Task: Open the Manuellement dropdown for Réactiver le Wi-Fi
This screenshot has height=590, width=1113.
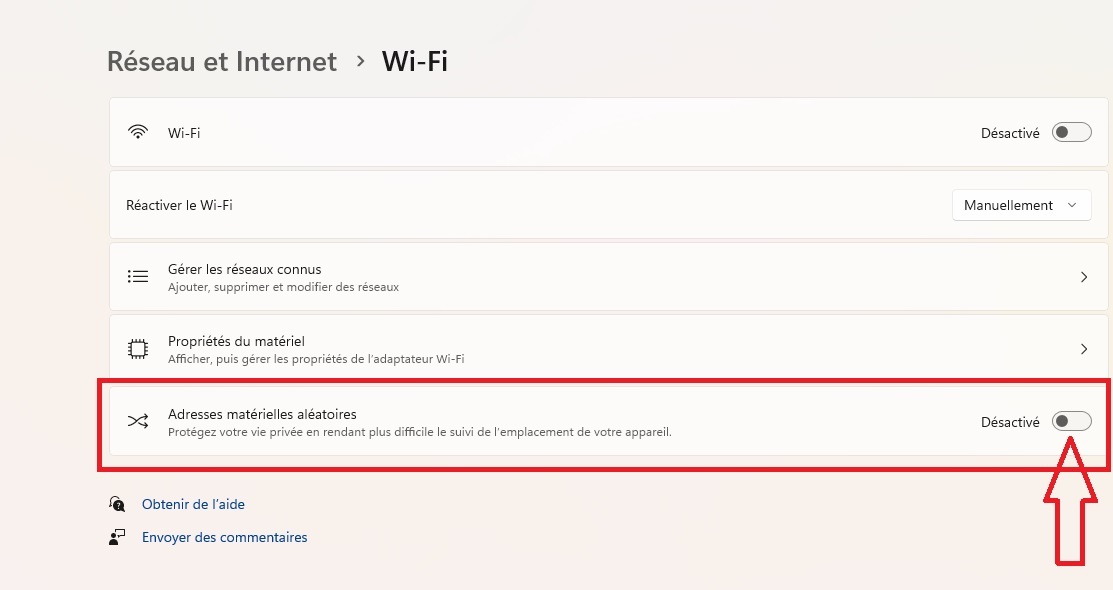Action: point(1020,205)
